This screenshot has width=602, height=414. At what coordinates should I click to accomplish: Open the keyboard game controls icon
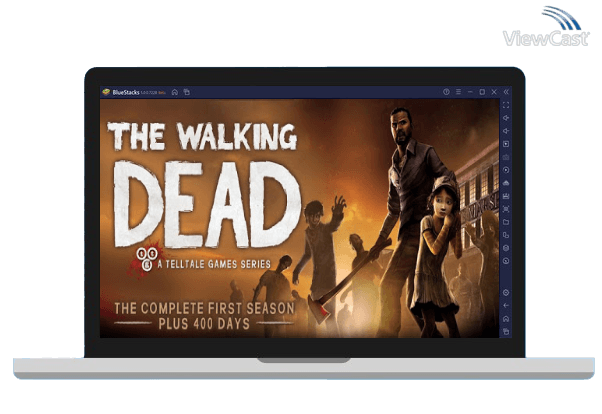point(506,157)
